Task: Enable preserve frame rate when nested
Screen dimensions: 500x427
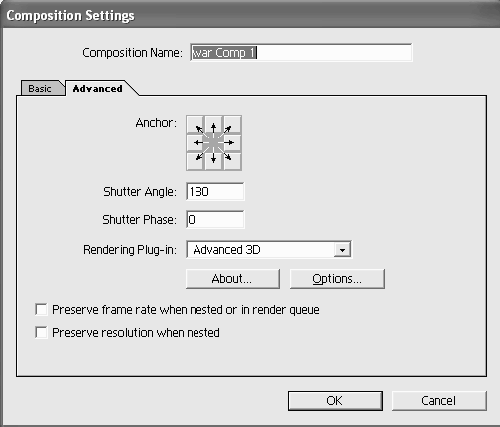Action: tap(41, 309)
